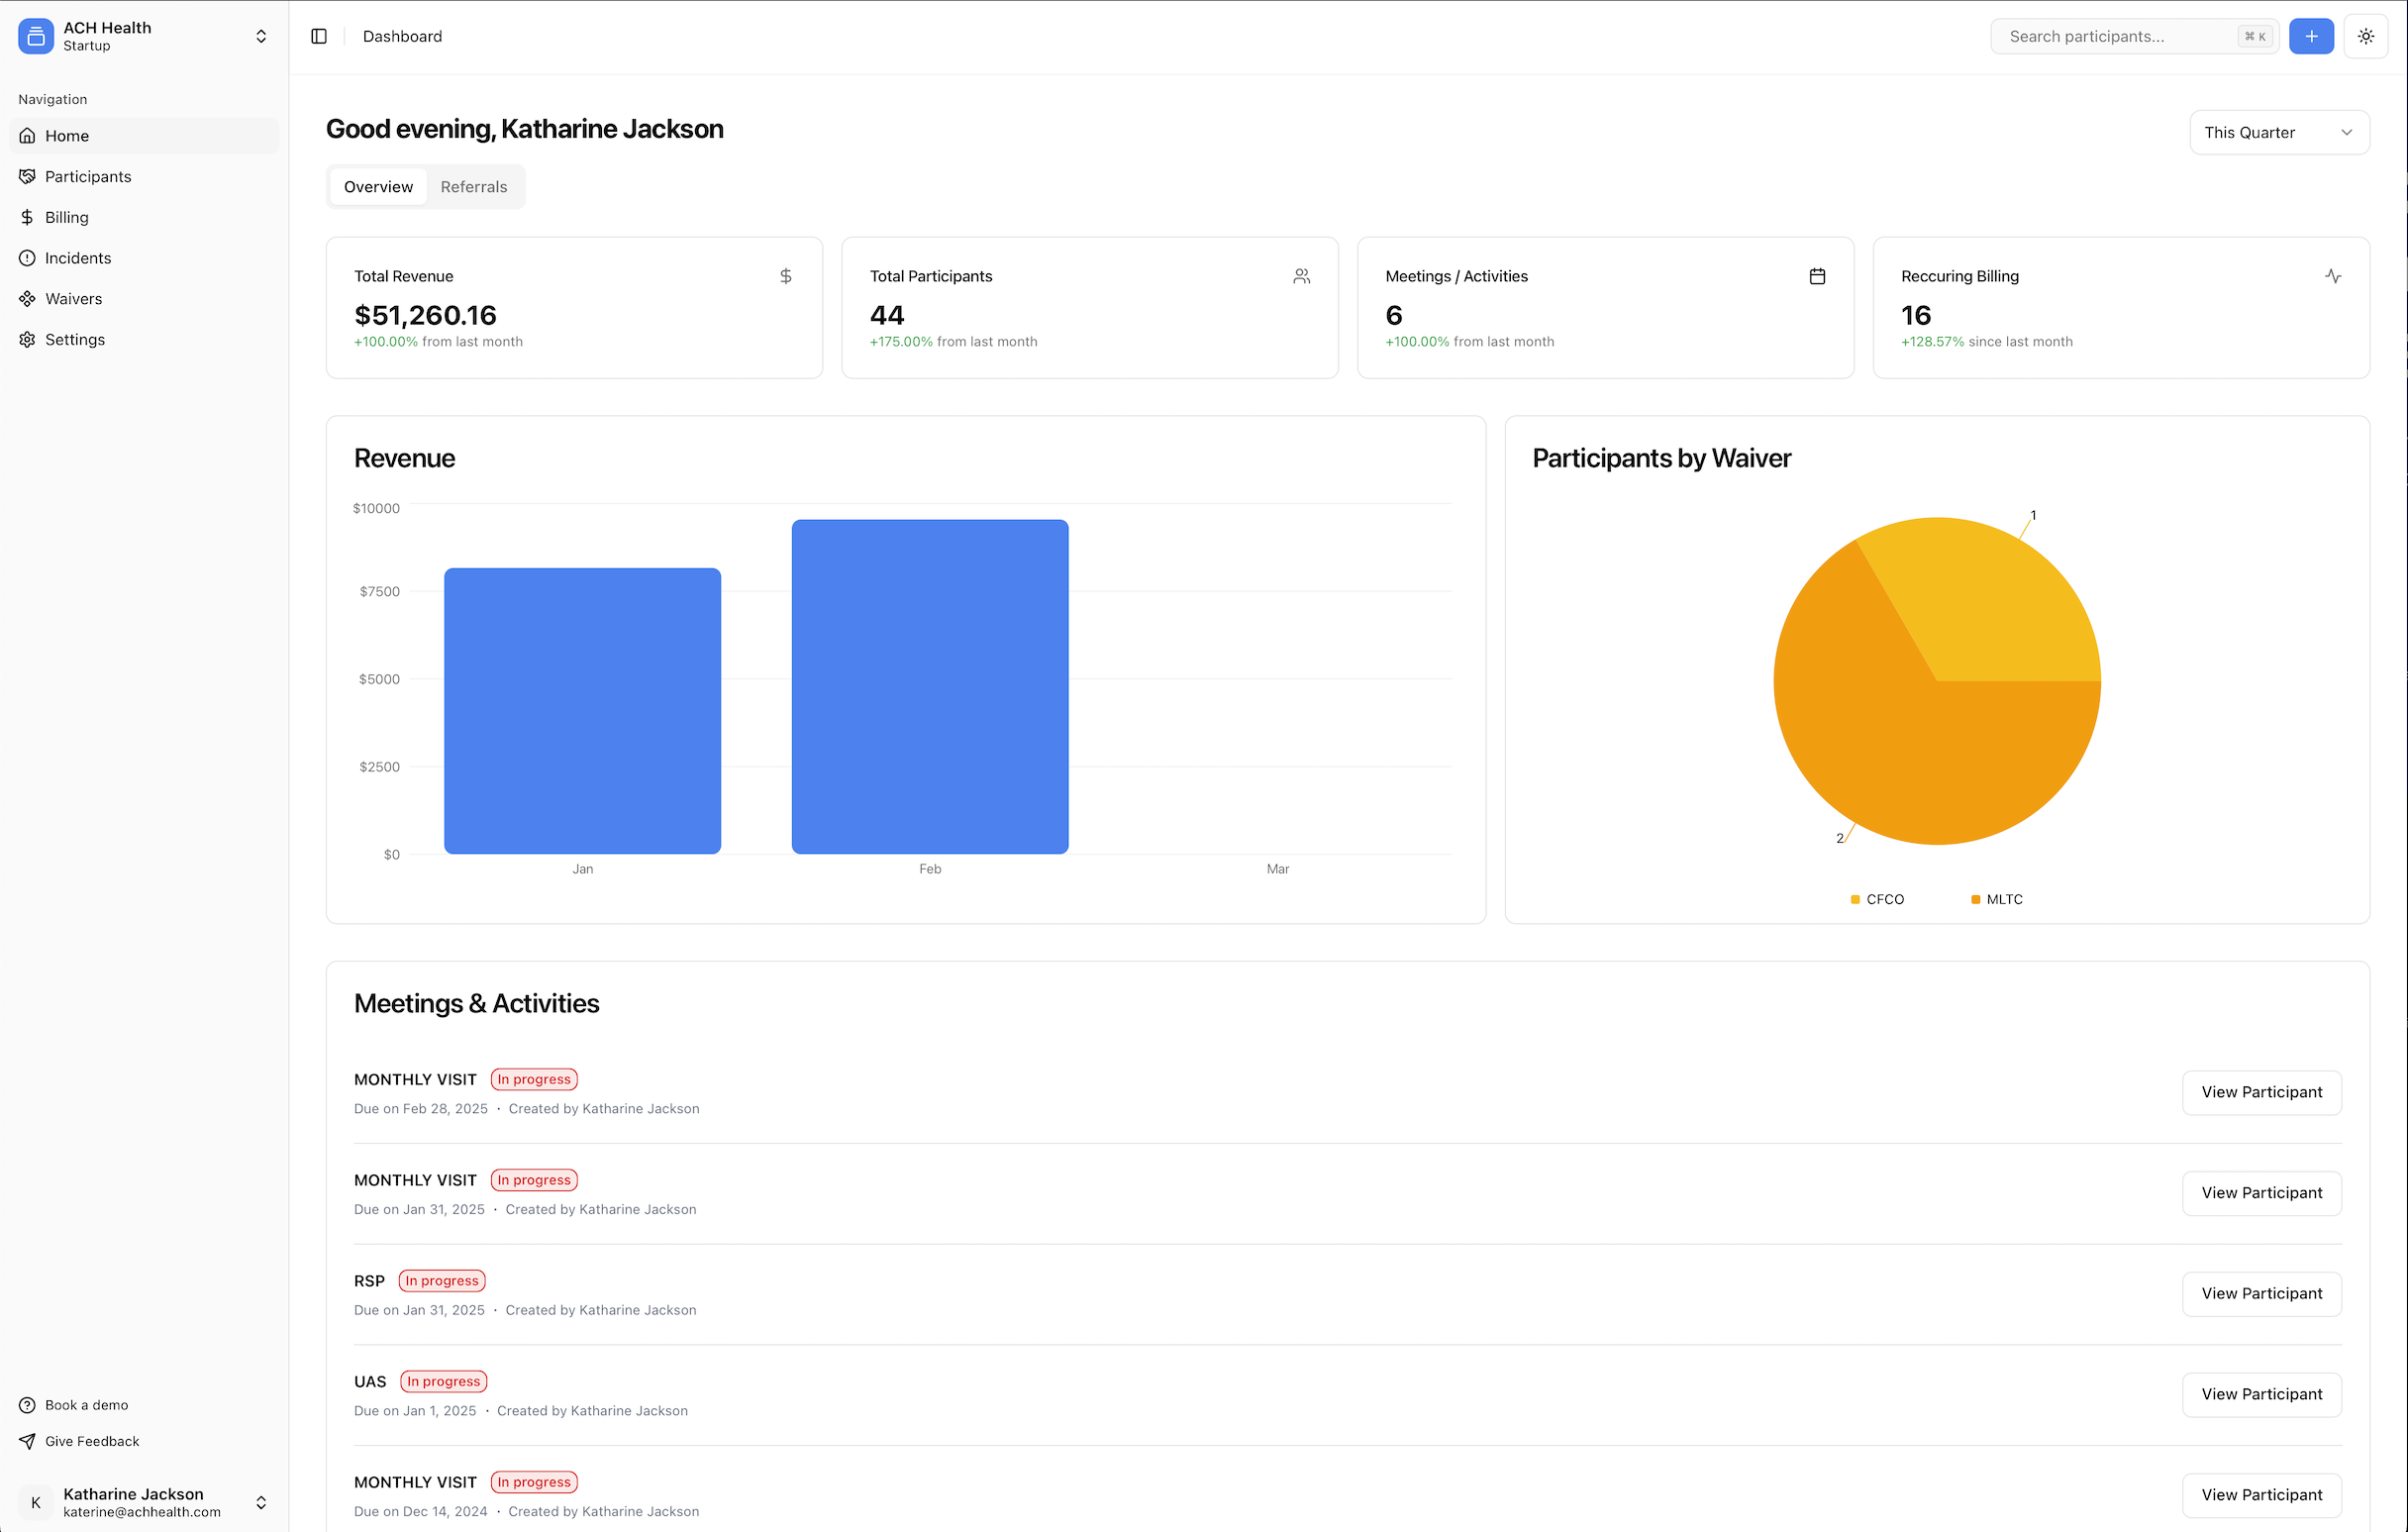Click View Participant for the RSP activity

[2262, 1293]
